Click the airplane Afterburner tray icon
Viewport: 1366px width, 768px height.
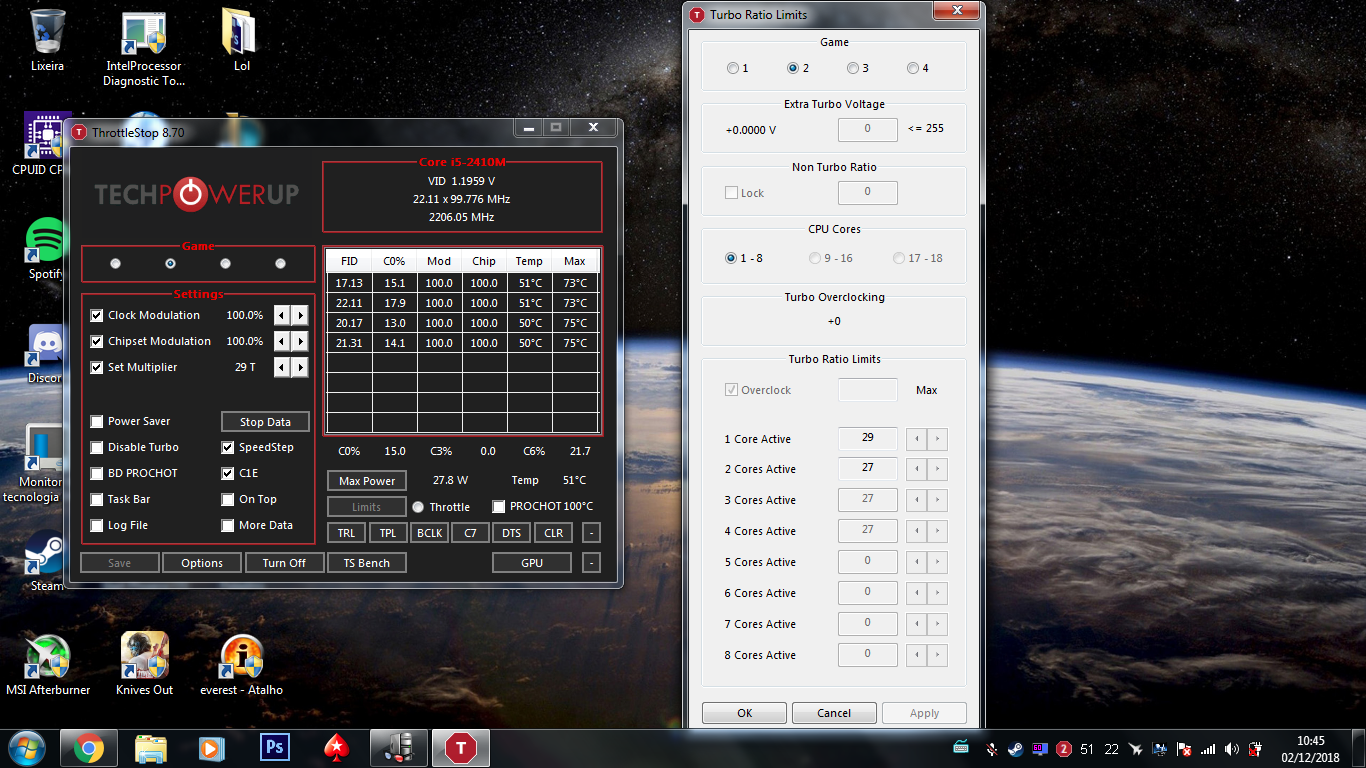[x=1136, y=749]
